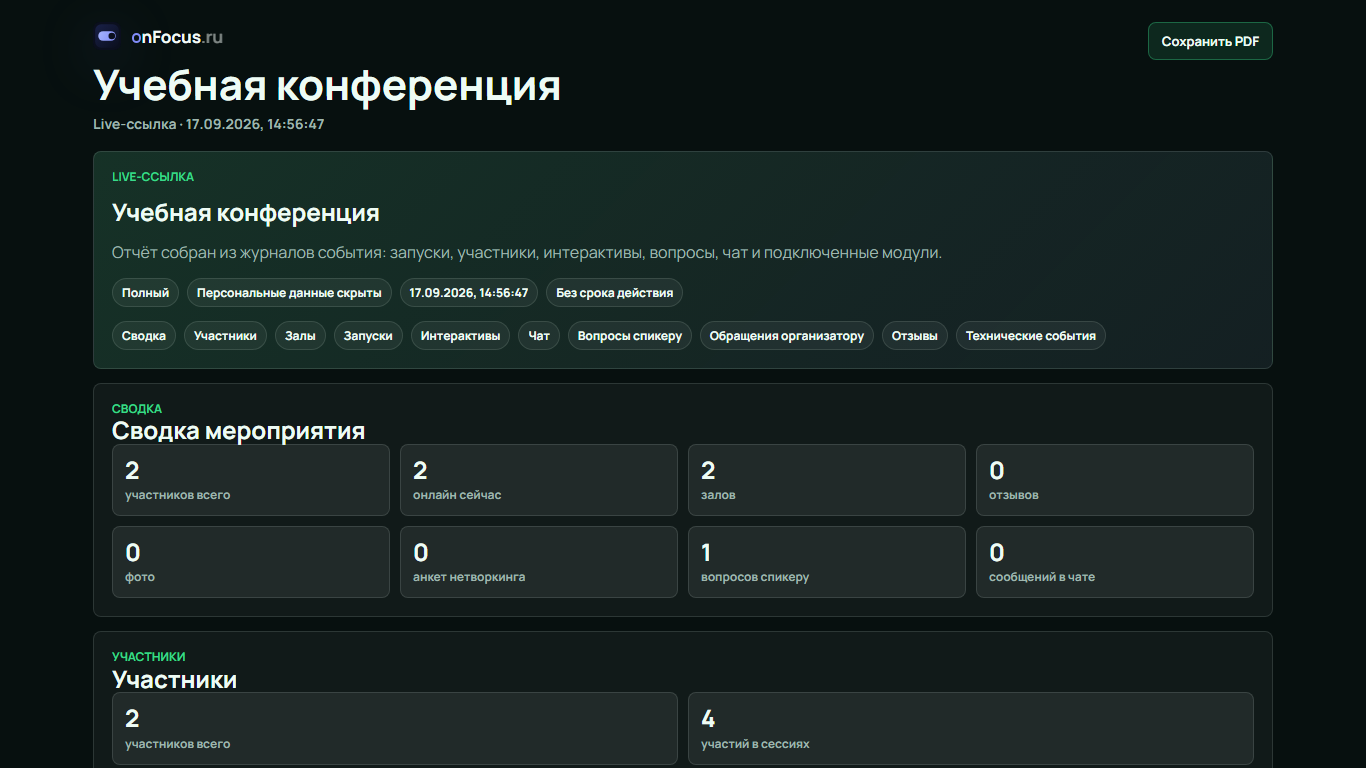1366x768 pixels.
Task: Click the 17.09.2026, 14:56:47 timestamp badge
Action: 469,293
